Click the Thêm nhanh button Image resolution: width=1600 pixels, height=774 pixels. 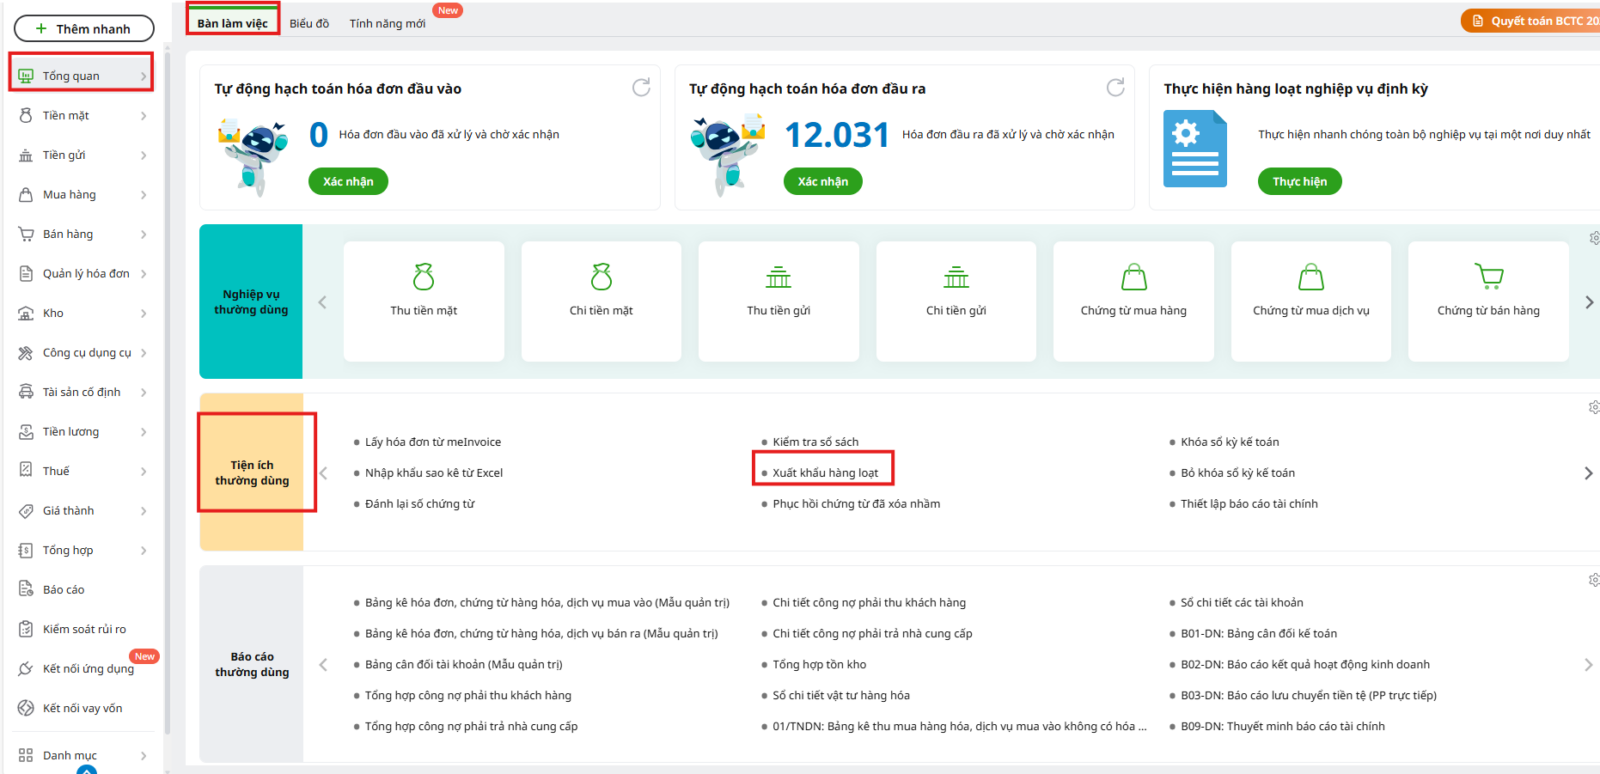pyautogui.click(x=84, y=29)
